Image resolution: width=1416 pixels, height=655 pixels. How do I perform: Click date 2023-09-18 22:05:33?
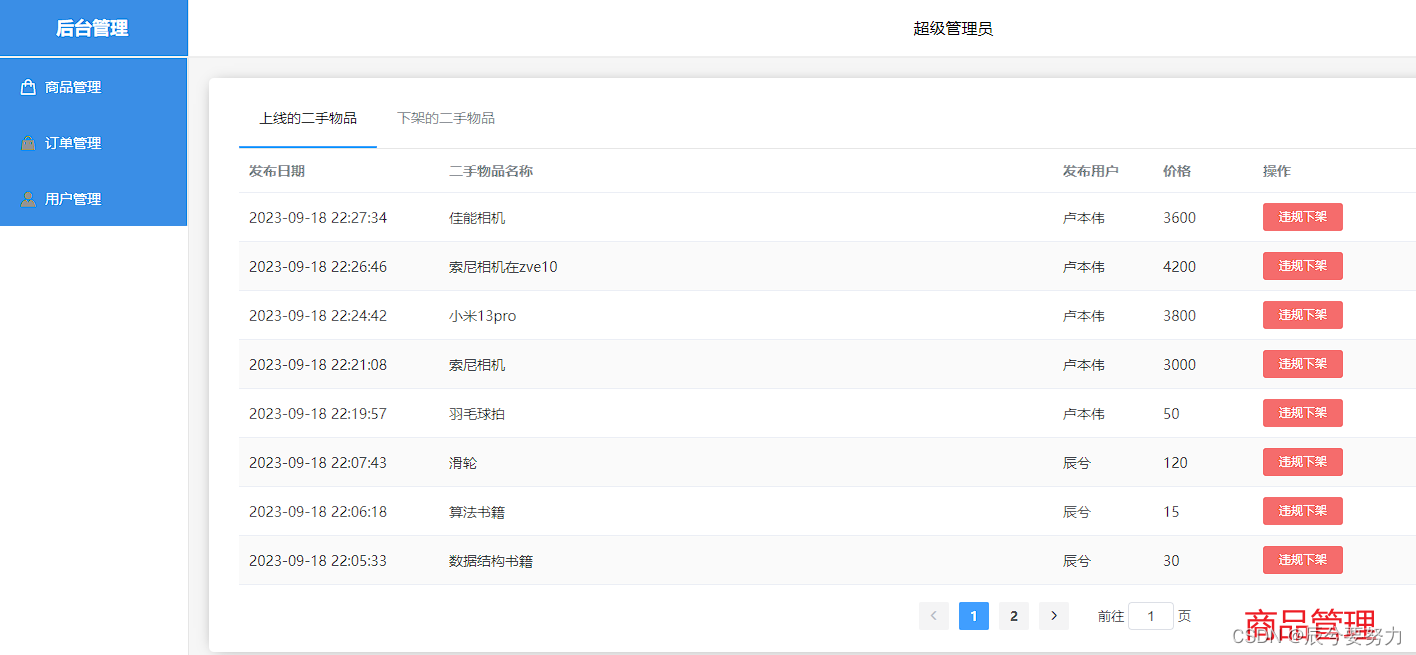pyautogui.click(x=318, y=560)
